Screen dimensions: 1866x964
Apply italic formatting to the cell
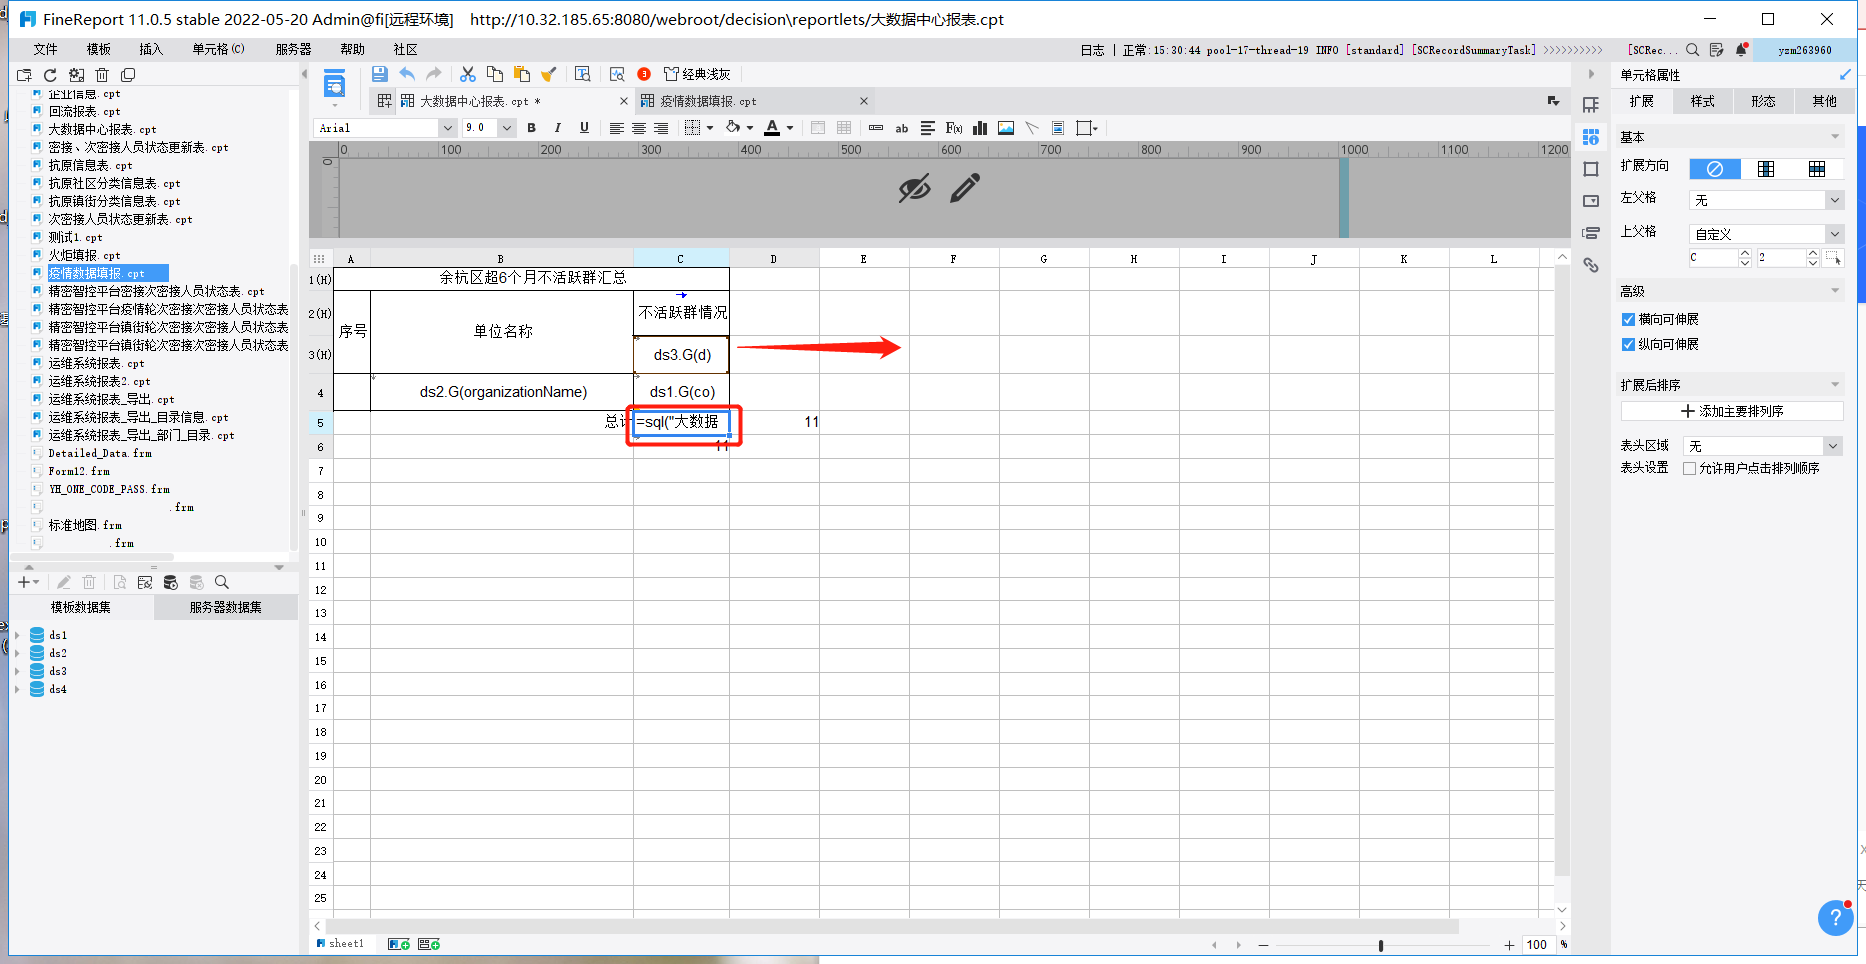[x=557, y=128]
